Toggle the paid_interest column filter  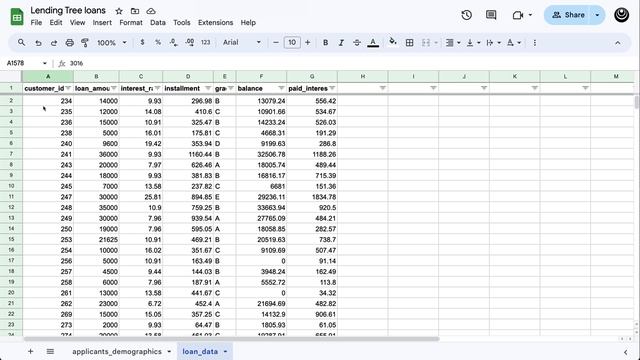pos(332,88)
